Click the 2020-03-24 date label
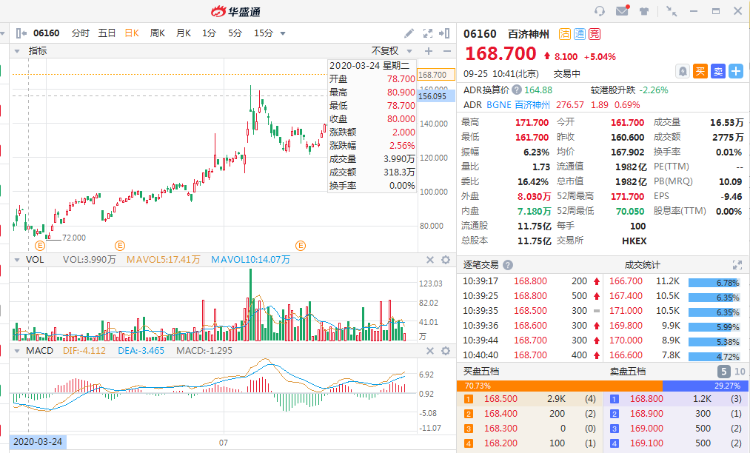 tap(38, 442)
